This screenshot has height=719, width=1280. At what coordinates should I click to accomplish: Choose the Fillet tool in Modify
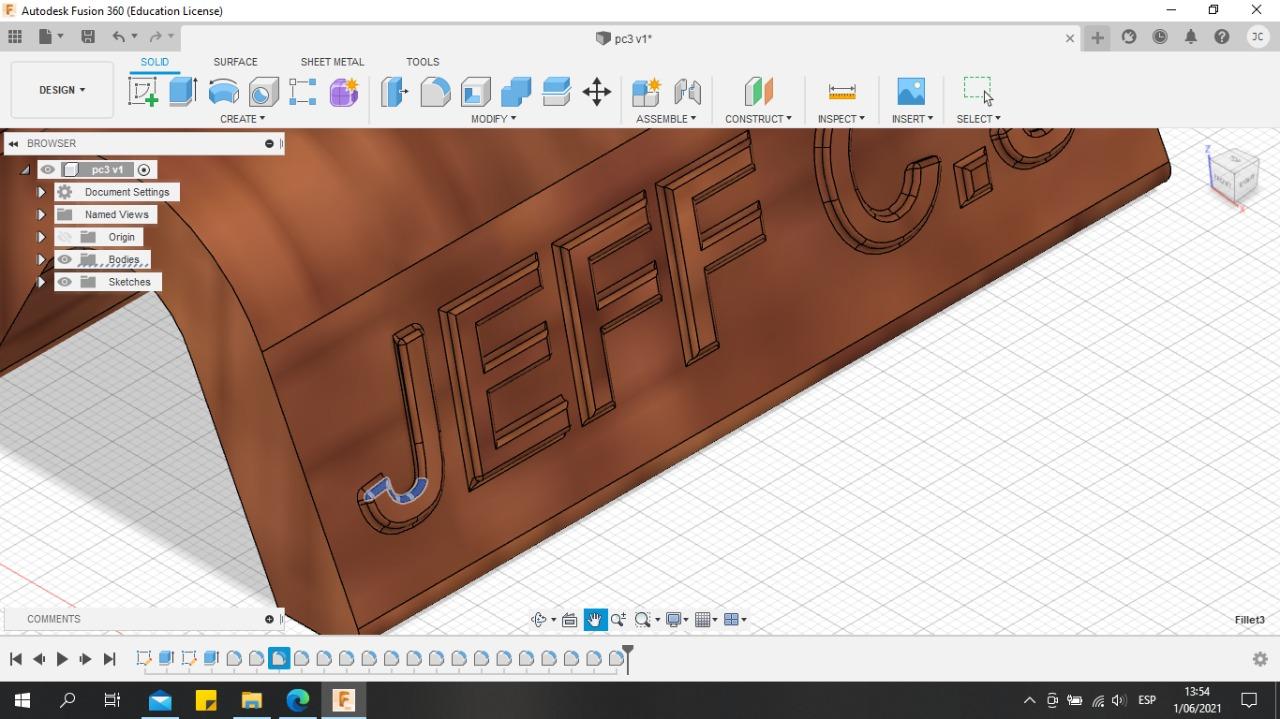(x=435, y=92)
